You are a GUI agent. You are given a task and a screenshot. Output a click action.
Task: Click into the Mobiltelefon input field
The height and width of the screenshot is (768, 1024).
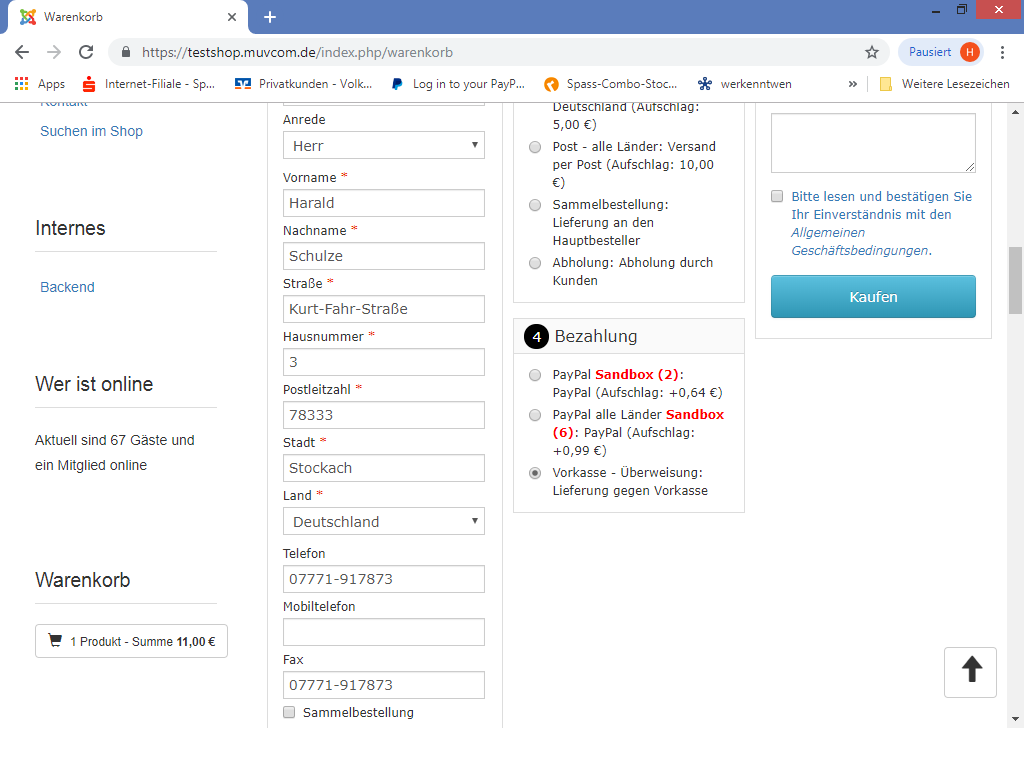pyautogui.click(x=383, y=632)
